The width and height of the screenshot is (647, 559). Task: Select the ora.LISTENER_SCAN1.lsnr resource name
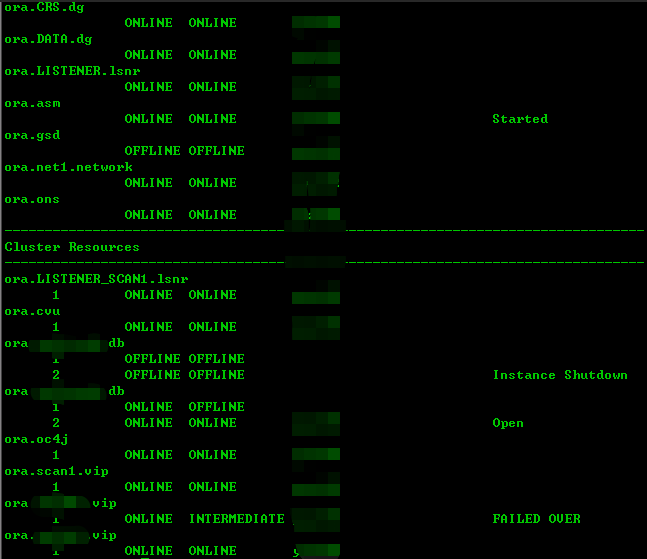click(x=96, y=279)
